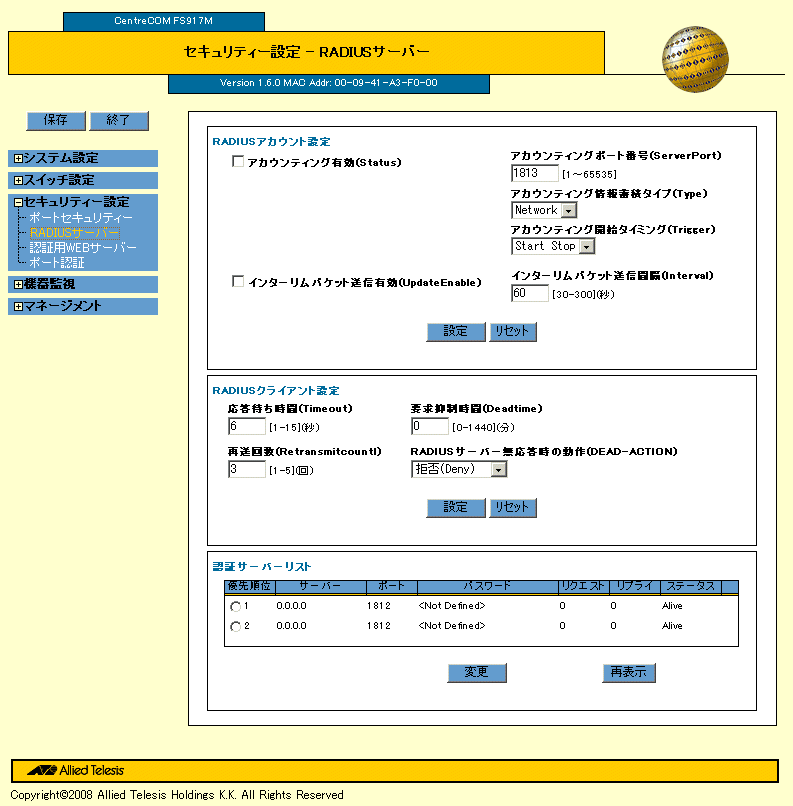Select priority 1 server radio button
The image size is (793, 806).
[x=235, y=607]
